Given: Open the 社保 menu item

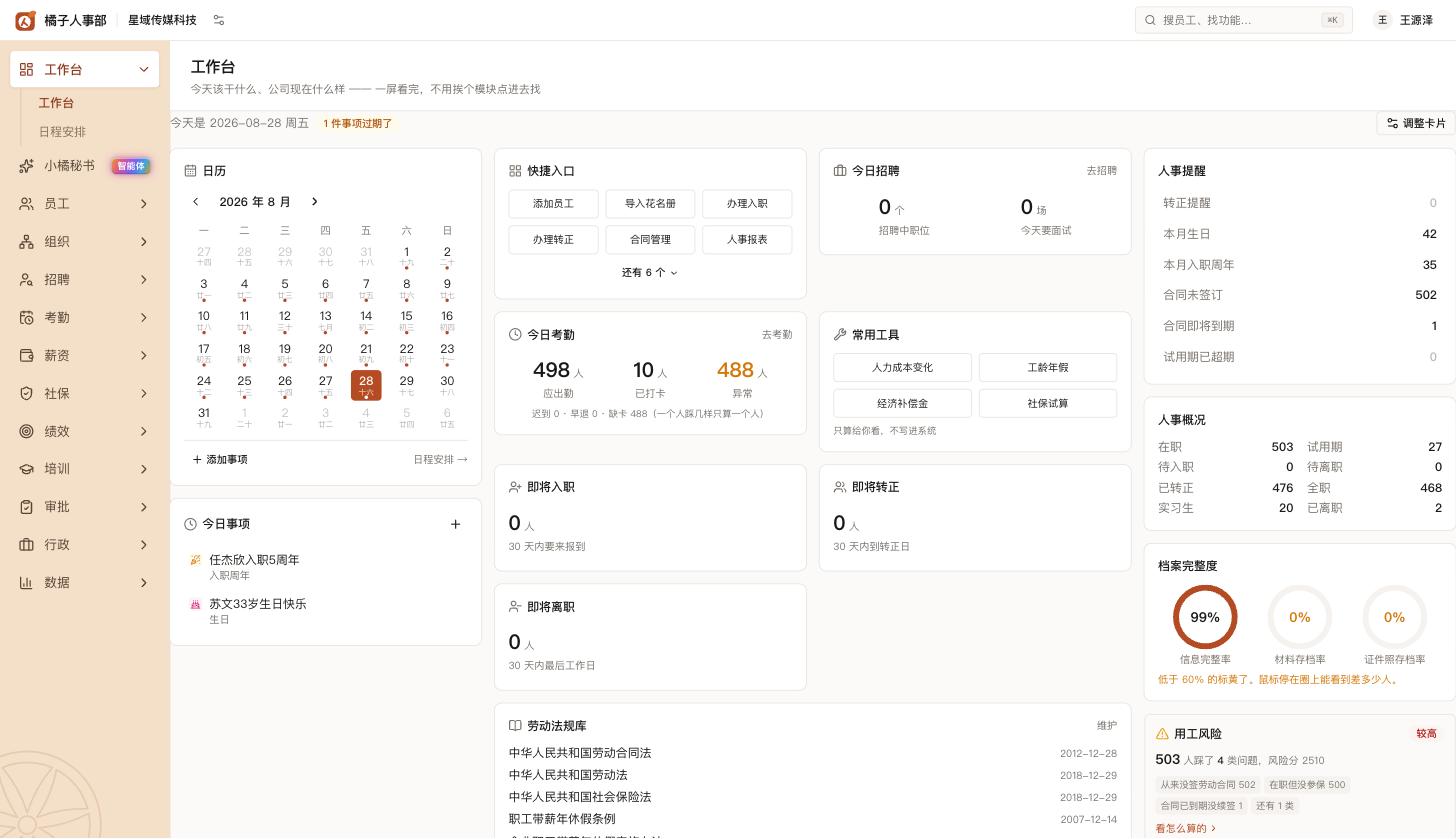Looking at the screenshot, I should 85,394.
